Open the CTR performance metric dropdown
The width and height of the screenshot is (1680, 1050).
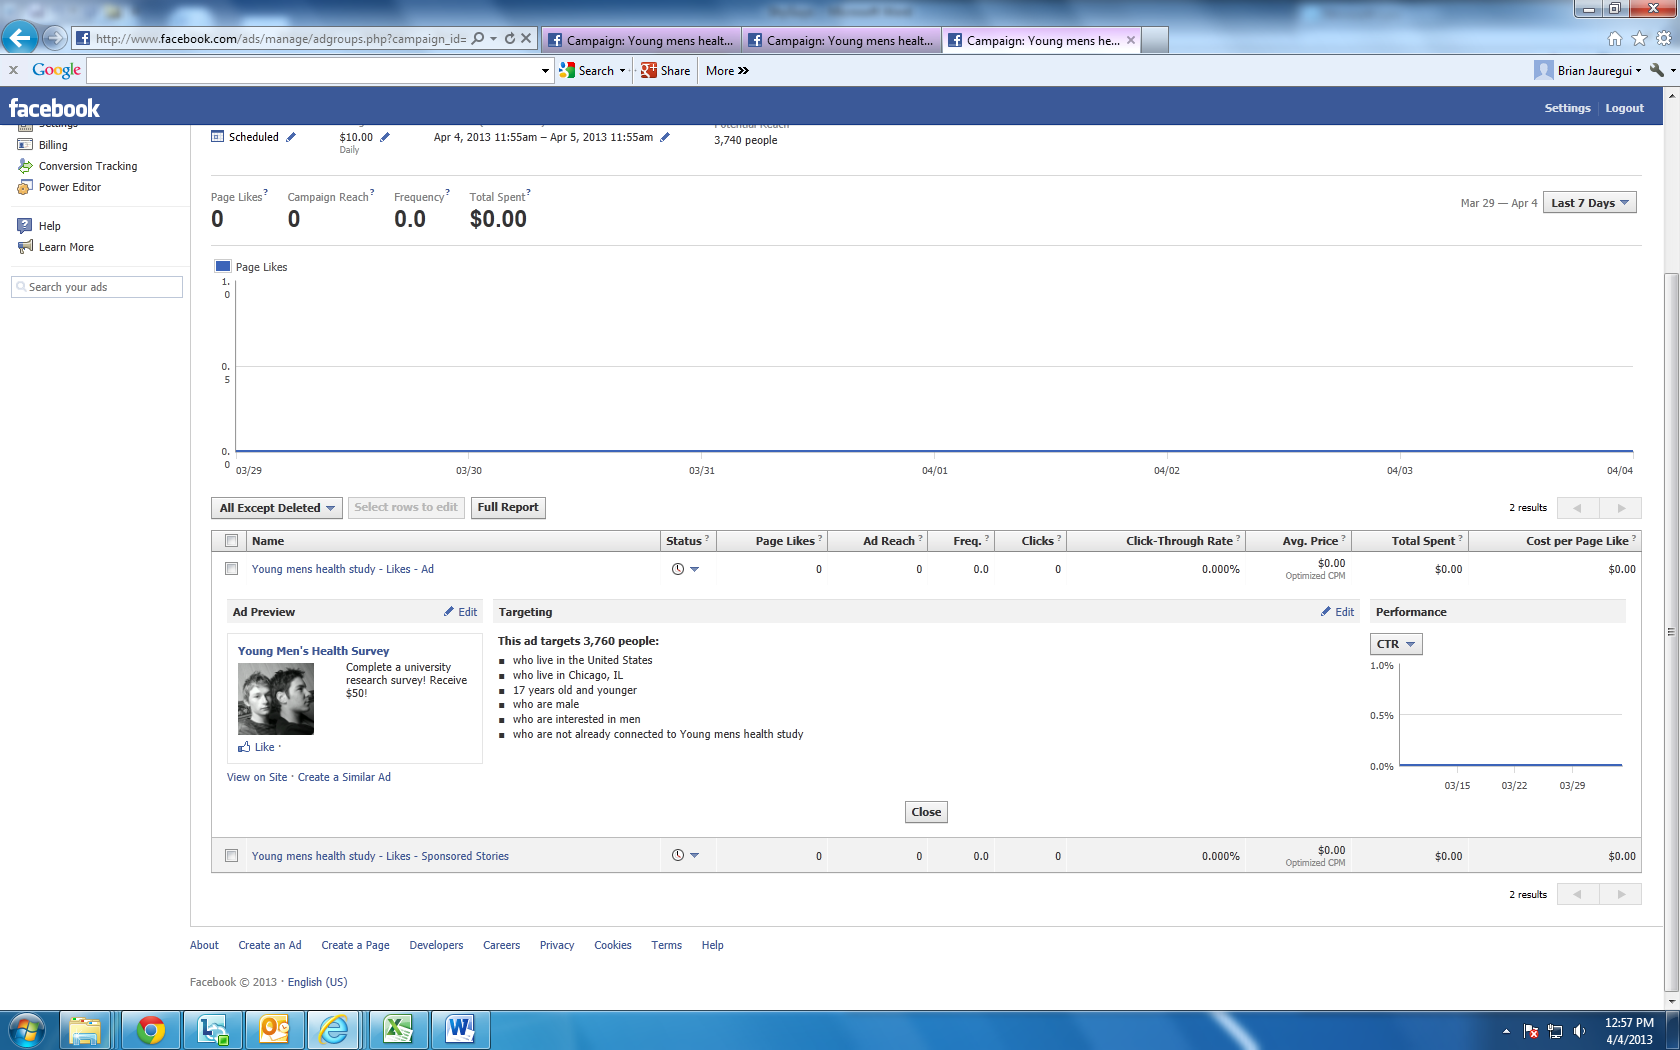[x=1396, y=644]
